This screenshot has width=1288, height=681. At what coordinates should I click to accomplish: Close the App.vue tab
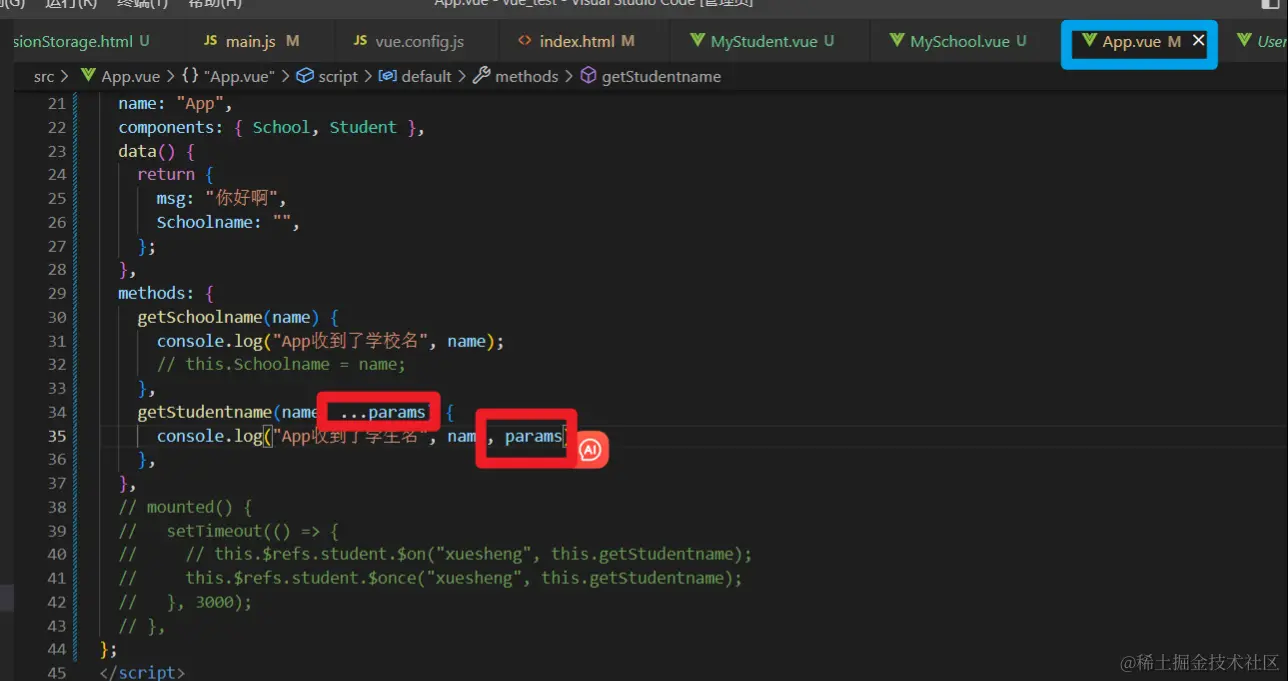point(1198,41)
